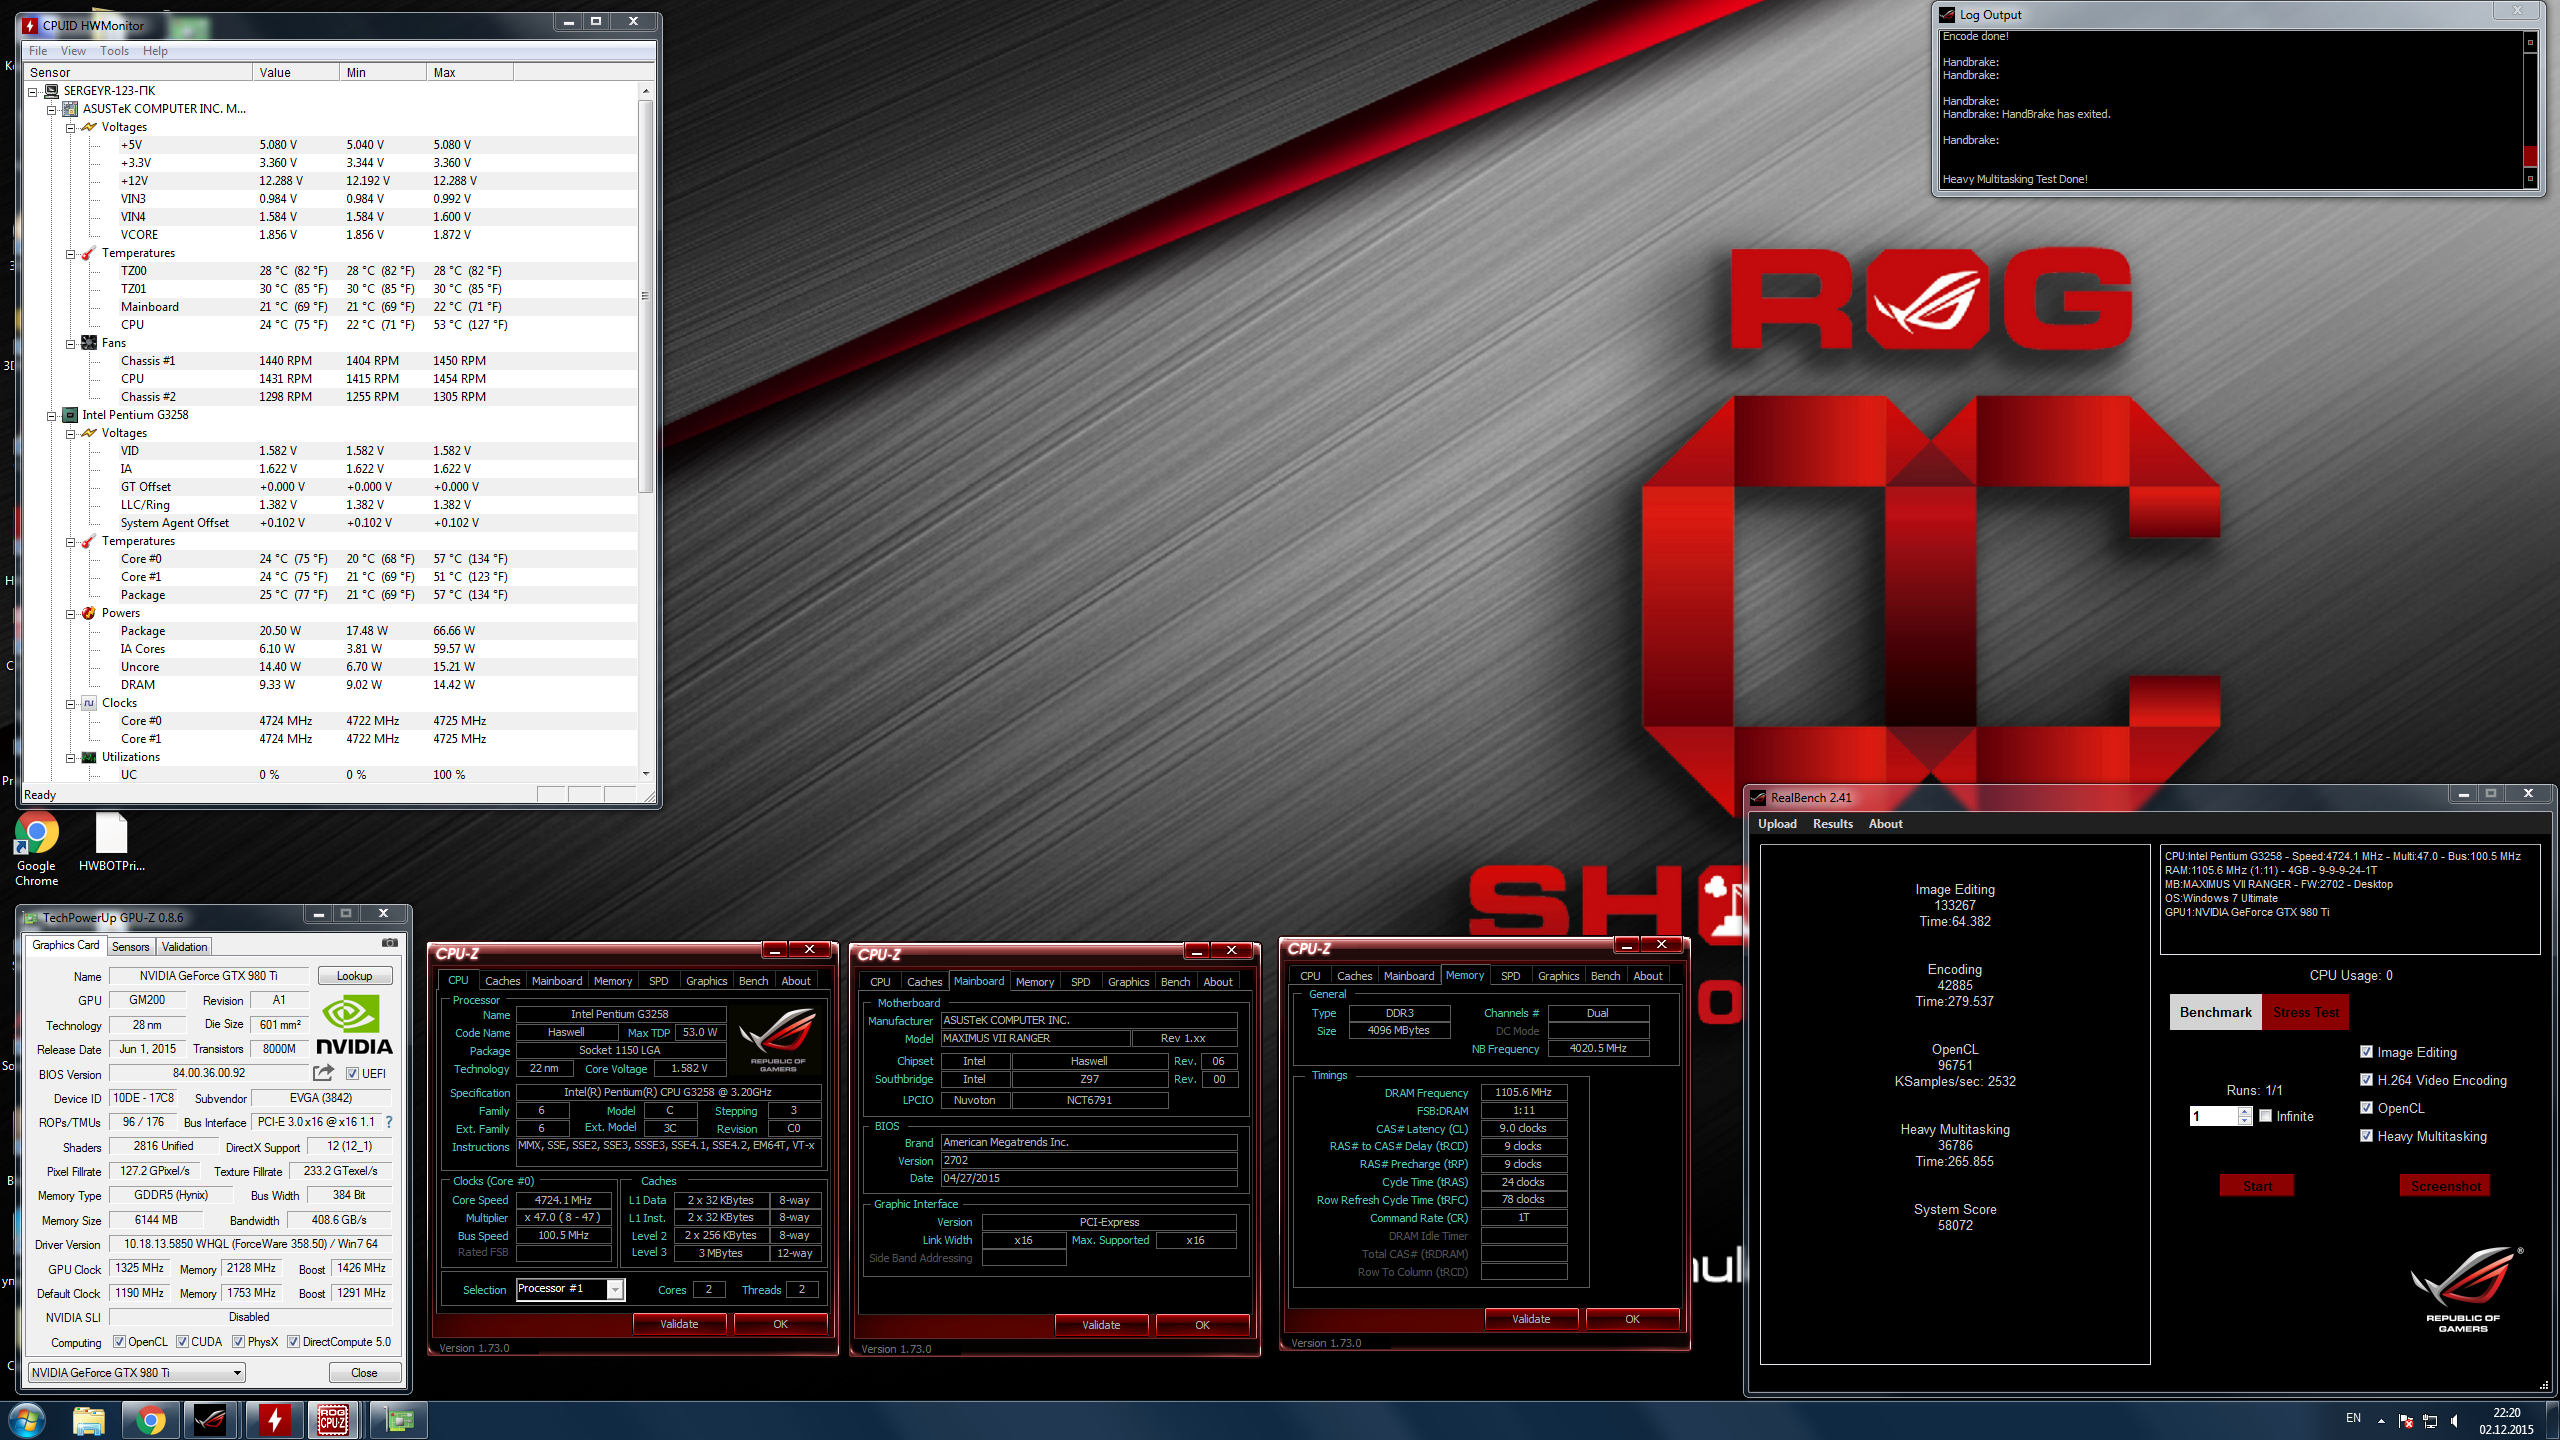Open the HWBOTPri... desktop file

[x=111, y=842]
